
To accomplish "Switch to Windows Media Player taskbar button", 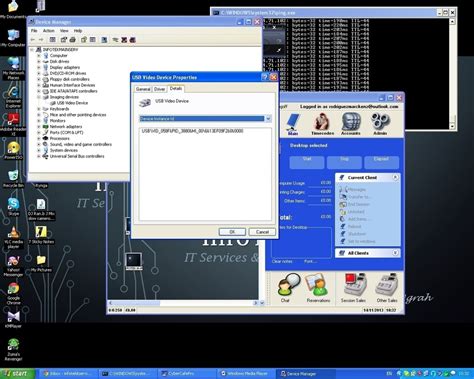I will tap(245, 374).
